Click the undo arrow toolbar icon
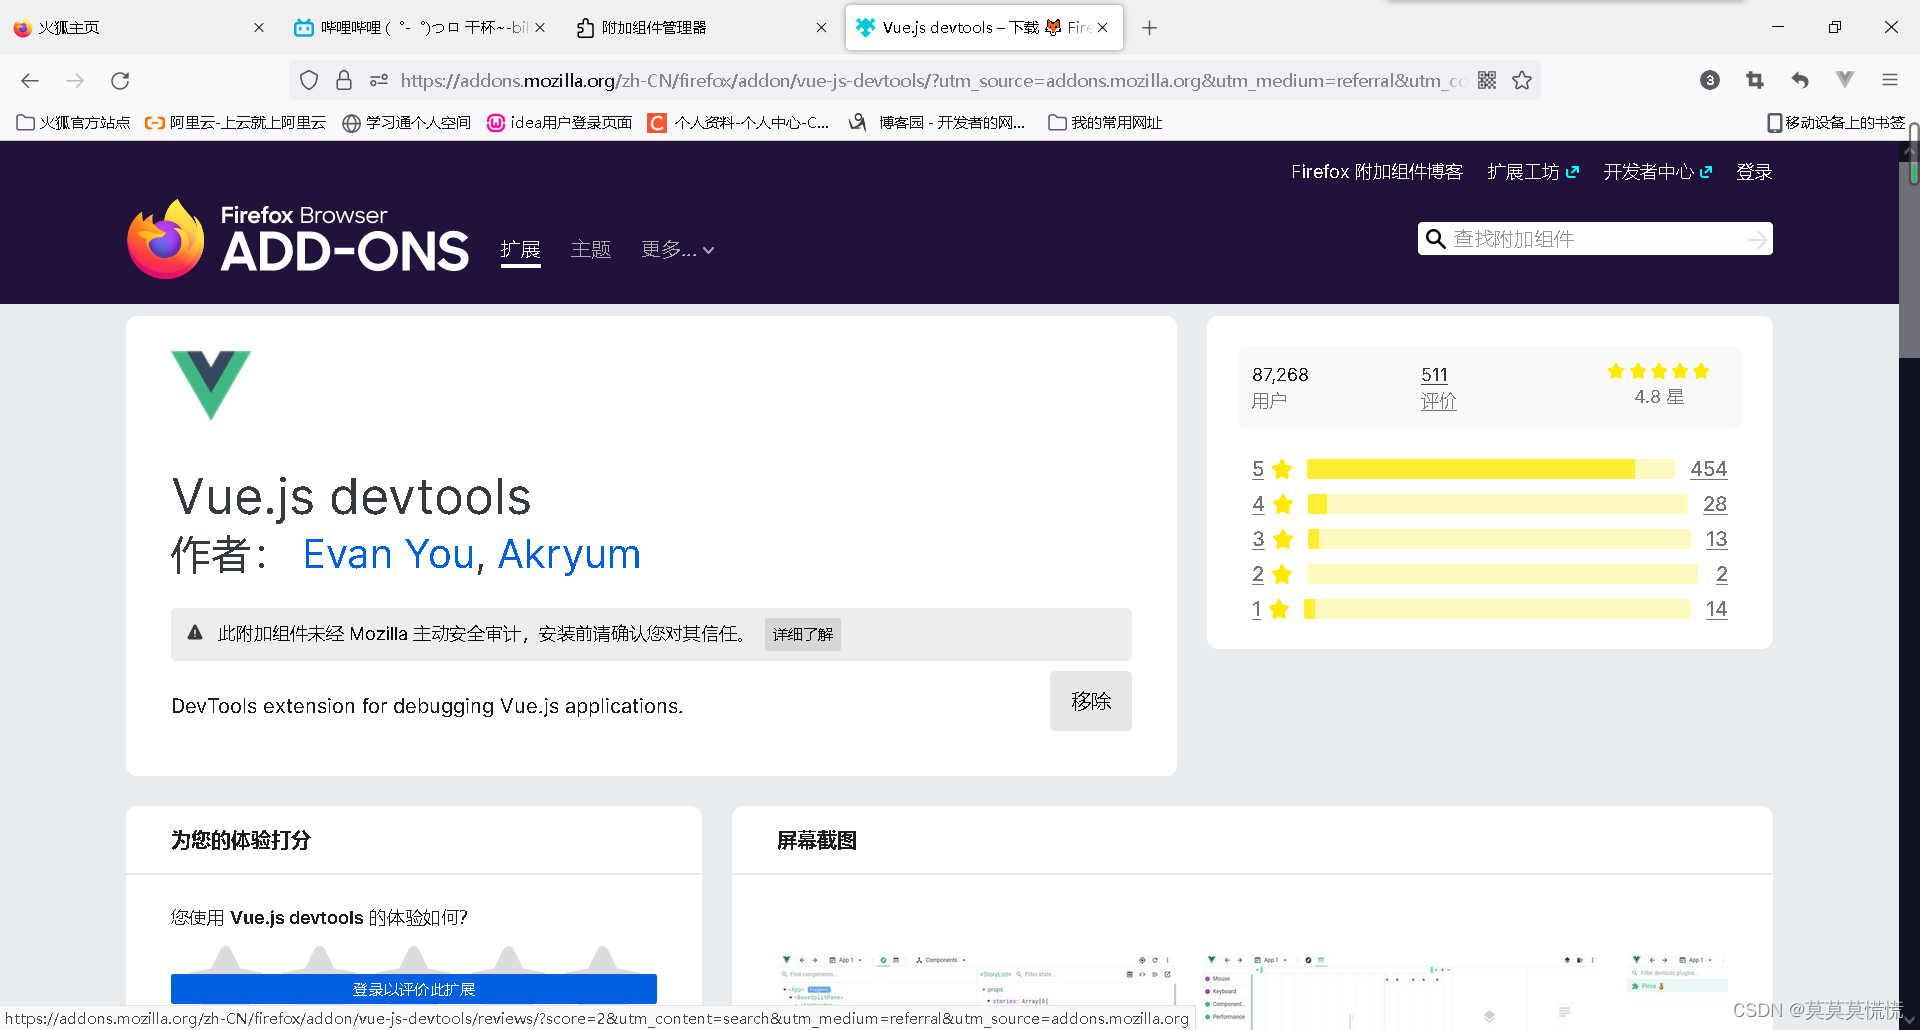 point(1800,81)
